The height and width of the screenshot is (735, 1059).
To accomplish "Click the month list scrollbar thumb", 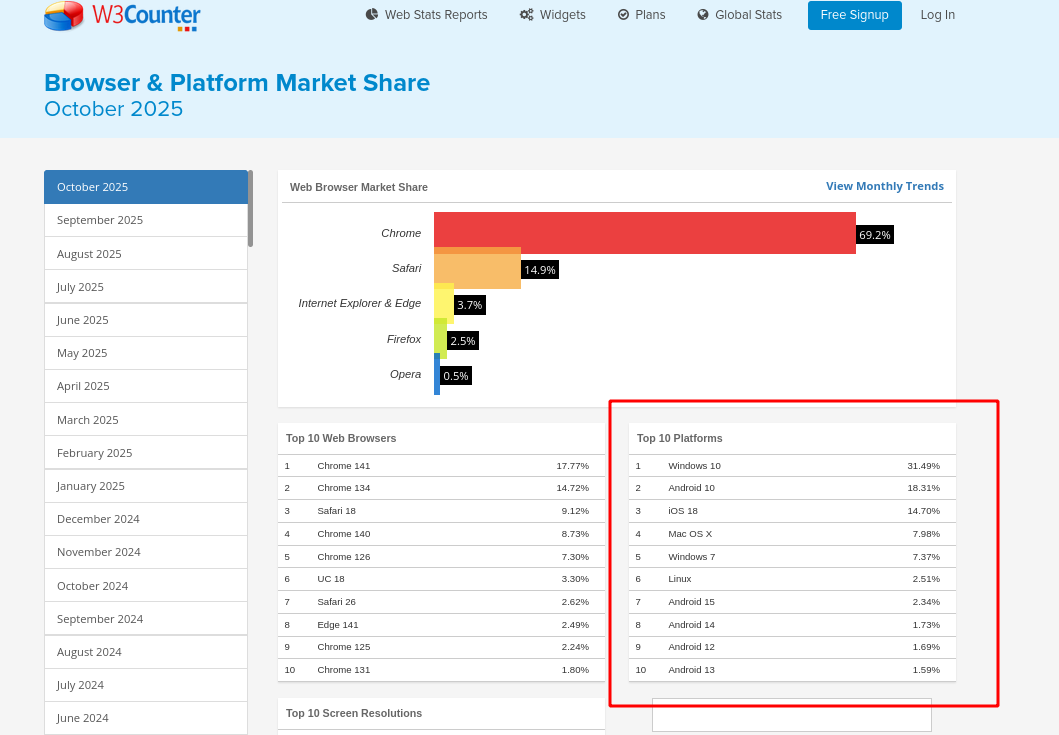I will click(x=250, y=208).
